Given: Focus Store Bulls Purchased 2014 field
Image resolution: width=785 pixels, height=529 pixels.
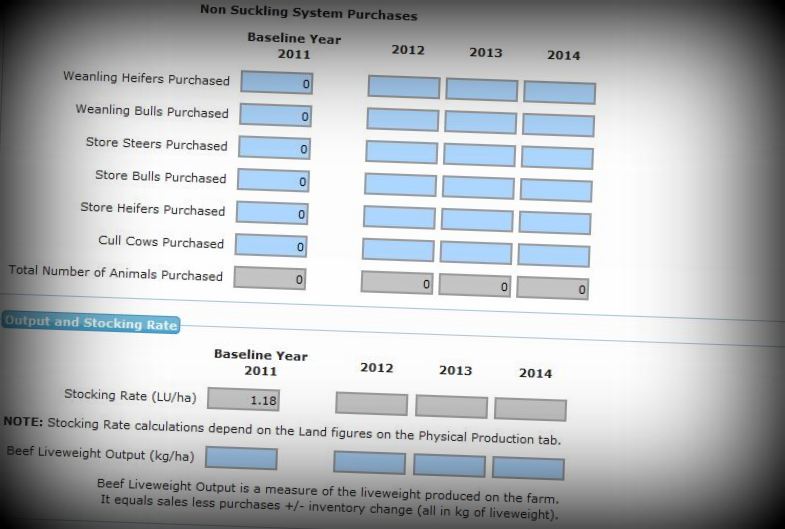Looking at the screenshot, I should 555,190.
